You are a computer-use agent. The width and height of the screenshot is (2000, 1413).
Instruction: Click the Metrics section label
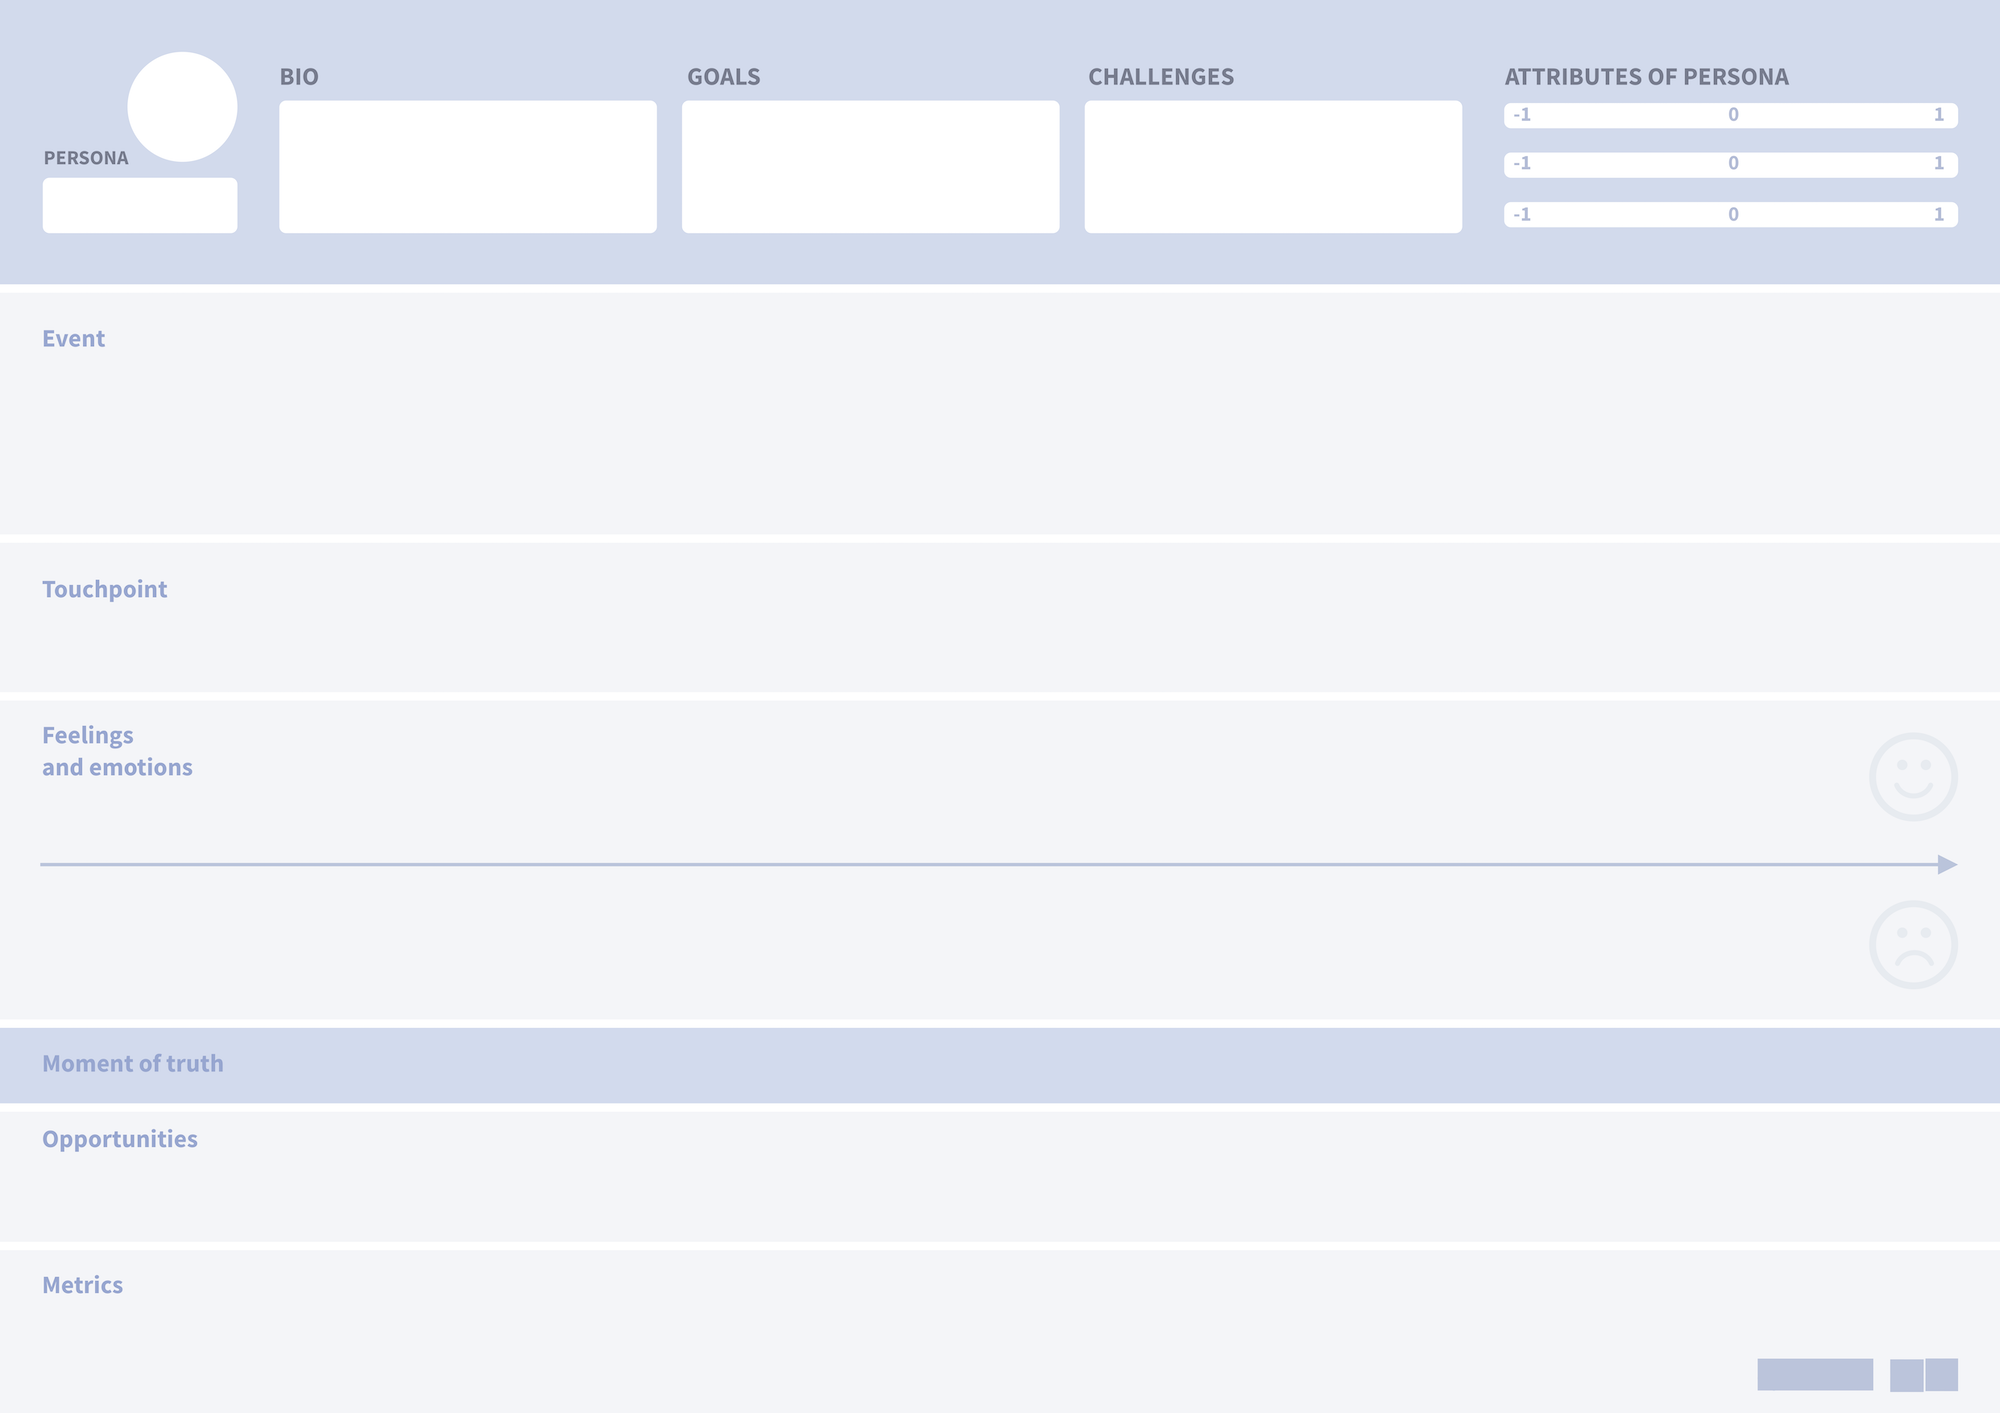coord(83,1285)
